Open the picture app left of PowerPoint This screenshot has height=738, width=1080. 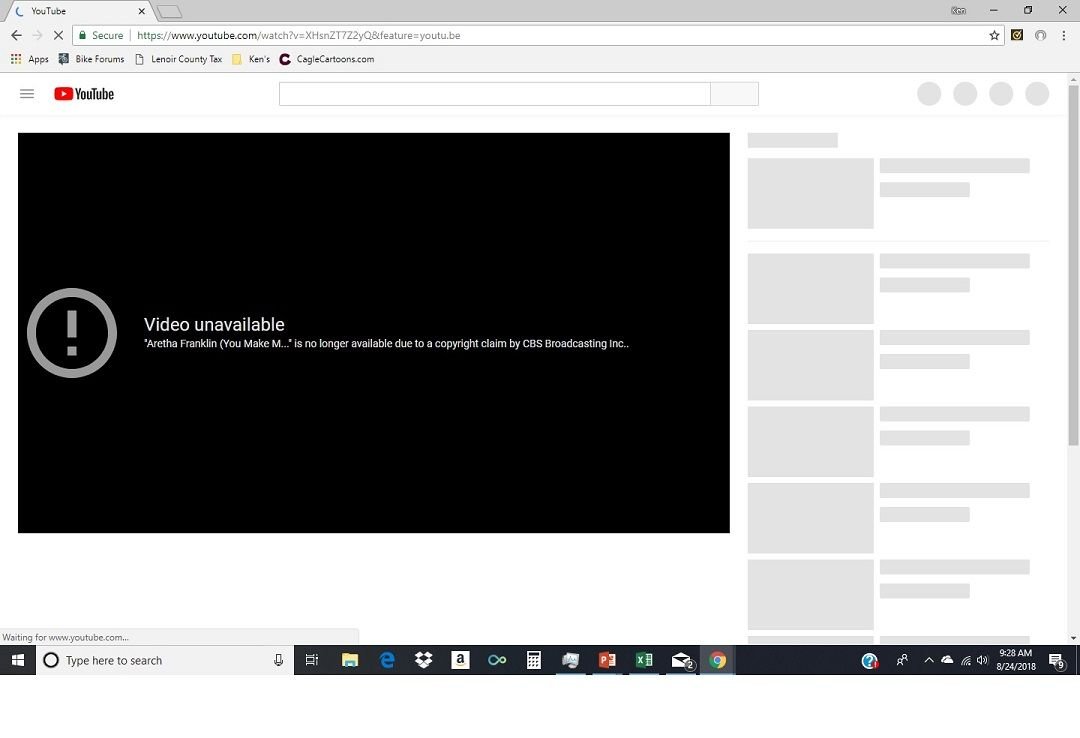coord(570,660)
